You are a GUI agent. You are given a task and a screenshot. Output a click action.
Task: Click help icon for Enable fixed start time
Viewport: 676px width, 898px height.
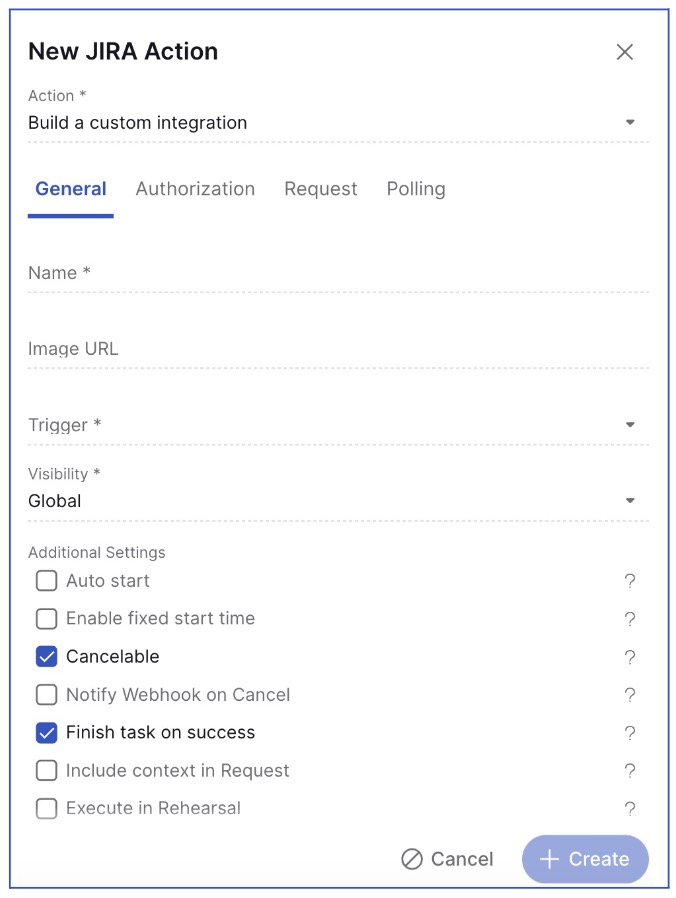click(630, 619)
